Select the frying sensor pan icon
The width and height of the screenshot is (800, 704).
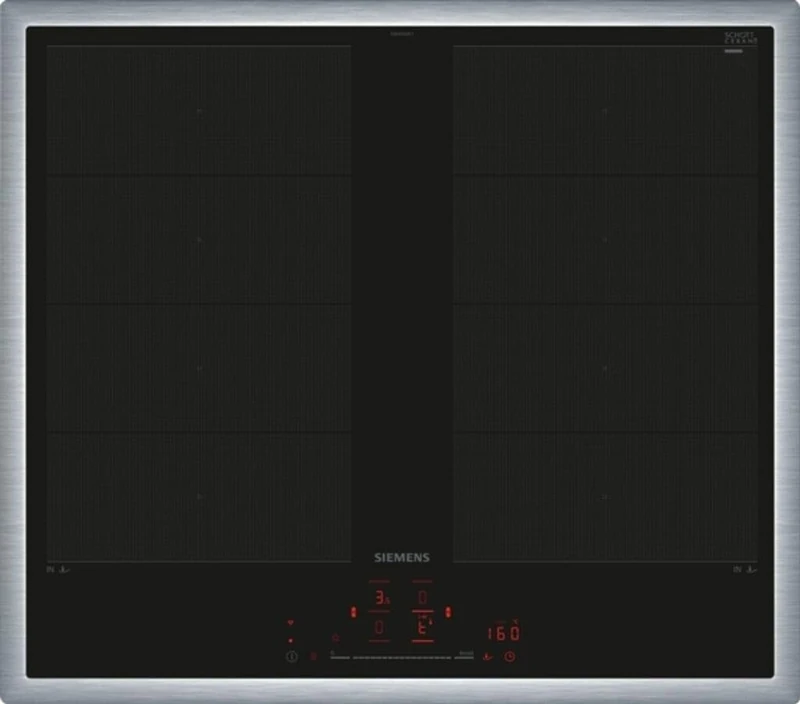tap(487, 656)
